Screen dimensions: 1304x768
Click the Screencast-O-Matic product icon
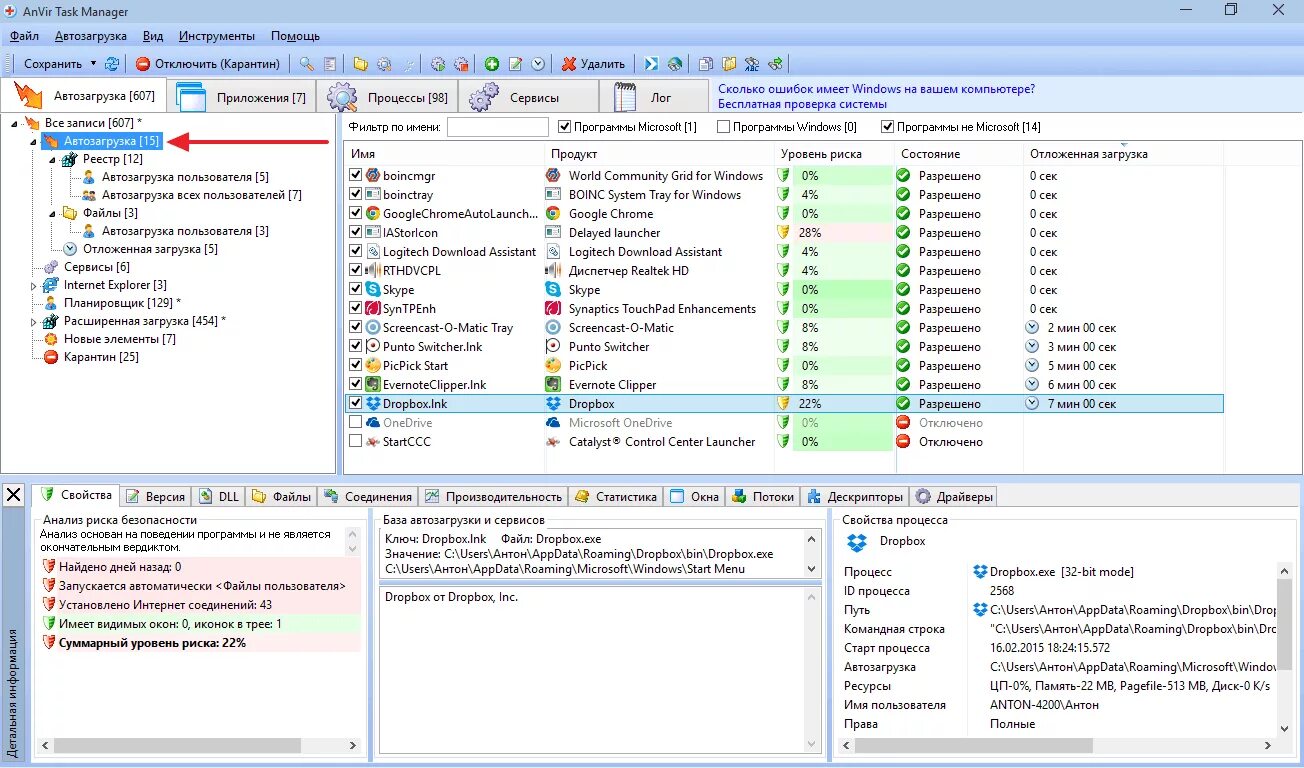coord(553,328)
